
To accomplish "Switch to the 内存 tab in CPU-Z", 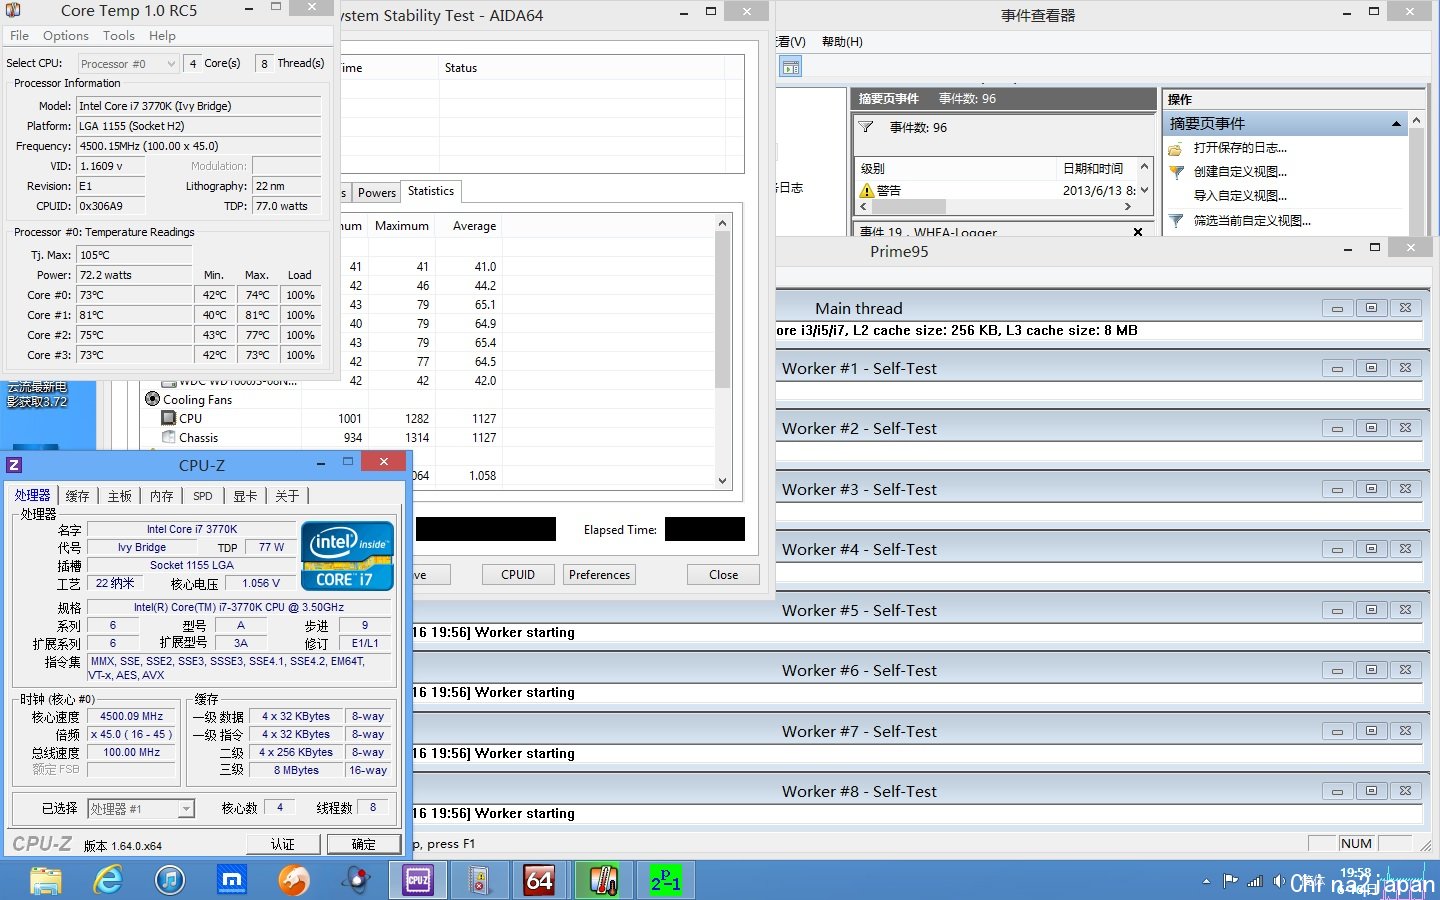I will coord(162,496).
